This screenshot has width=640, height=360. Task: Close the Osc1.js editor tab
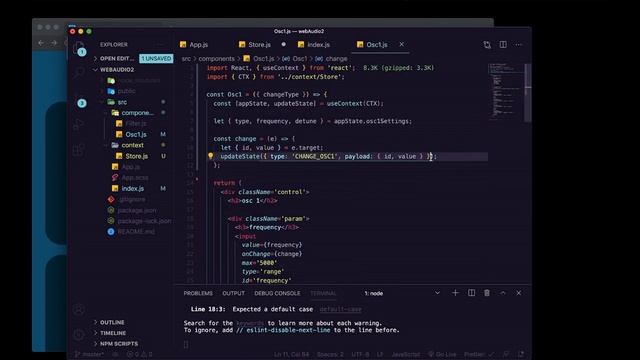(x=402, y=44)
